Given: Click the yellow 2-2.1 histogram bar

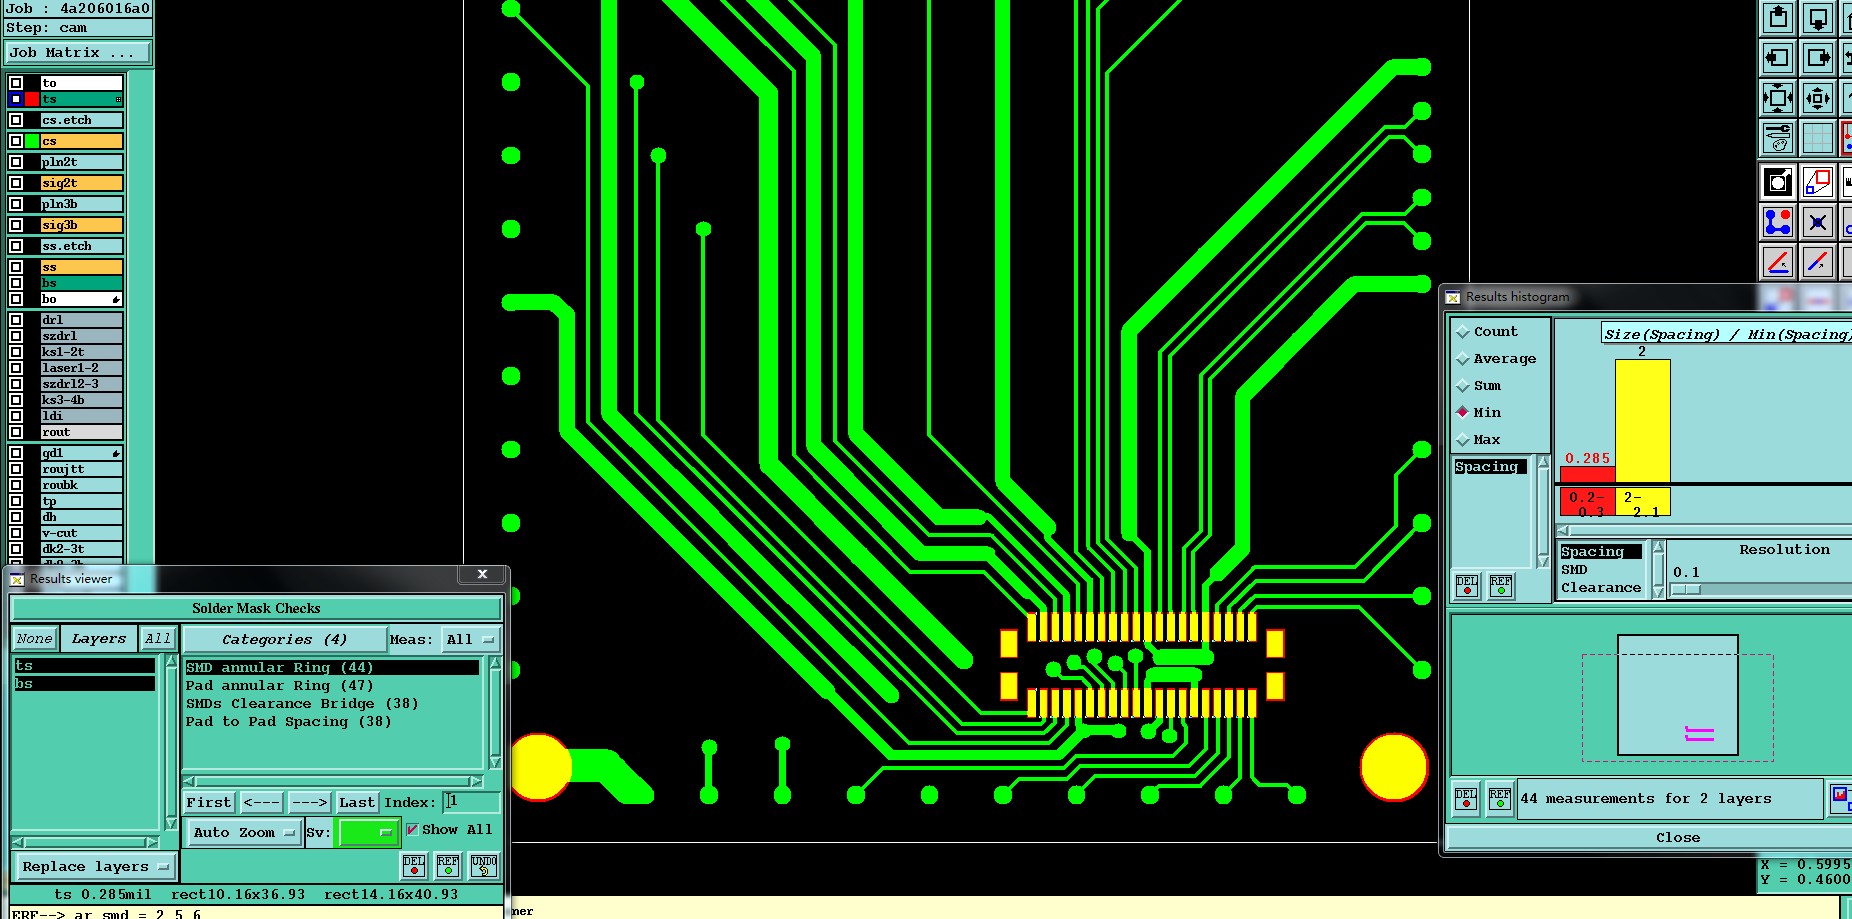Looking at the screenshot, I should 1643,421.
